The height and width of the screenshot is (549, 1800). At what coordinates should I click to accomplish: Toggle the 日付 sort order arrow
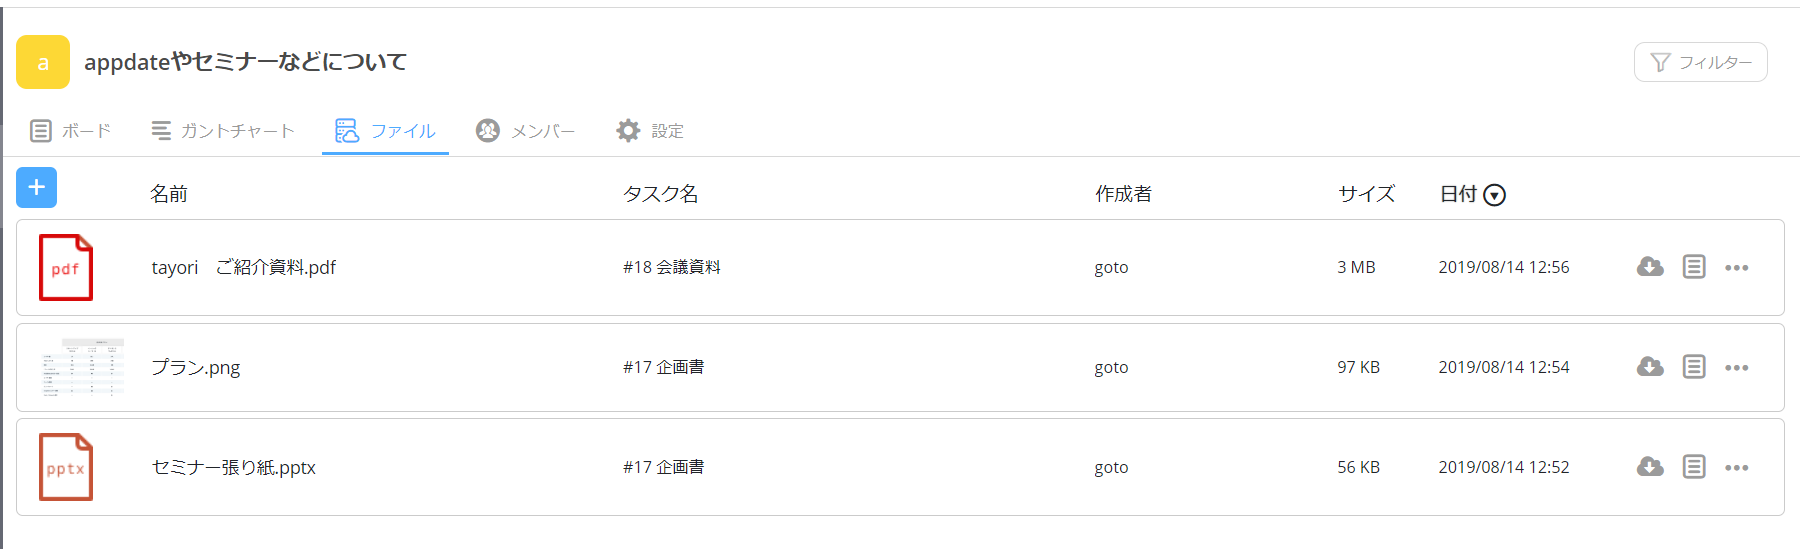[1495, 195]
